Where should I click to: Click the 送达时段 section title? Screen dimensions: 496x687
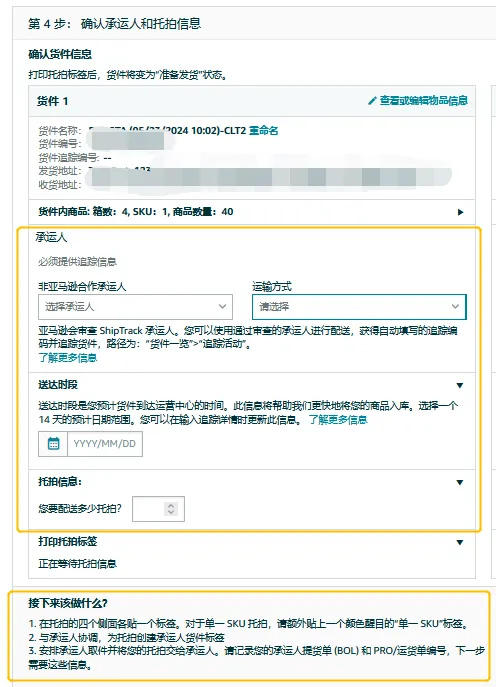click(x=58, y=385)
